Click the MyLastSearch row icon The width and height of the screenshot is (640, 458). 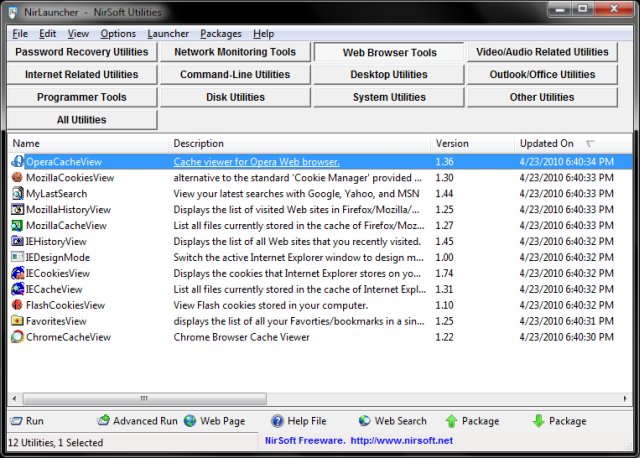pos(17,193)
